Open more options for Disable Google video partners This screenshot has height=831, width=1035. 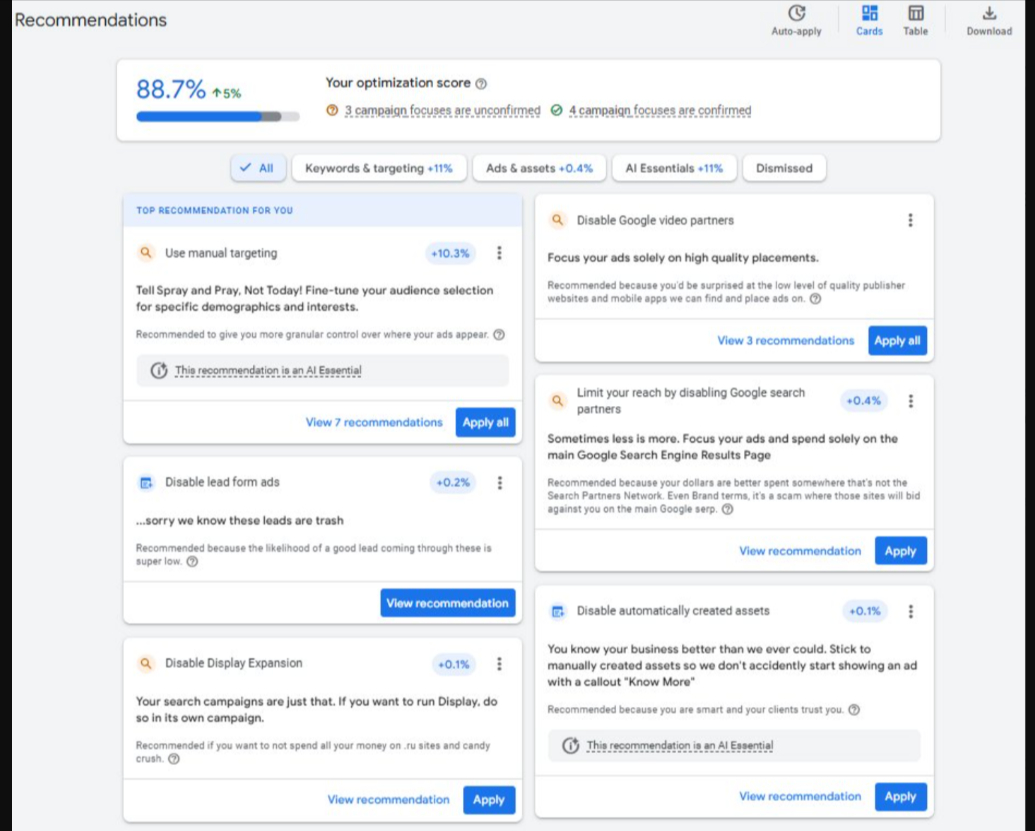pos(910,220)
